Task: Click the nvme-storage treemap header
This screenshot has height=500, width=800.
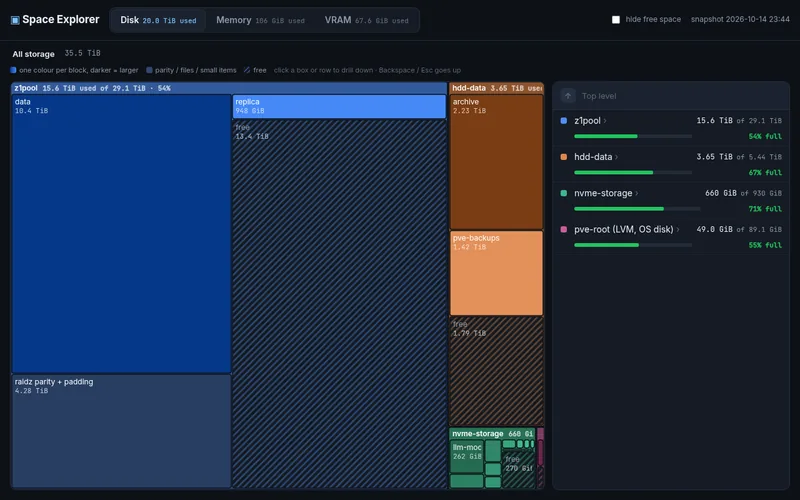Action: pyautogui.click(x=492, y=434)
